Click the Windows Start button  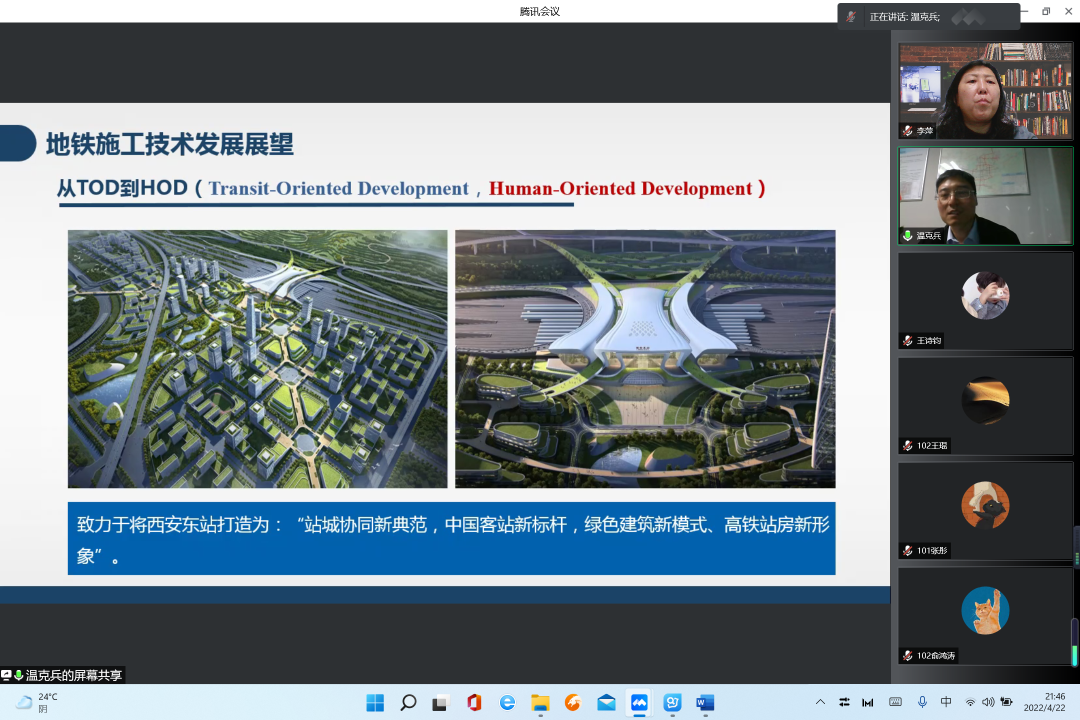[x=375, y=702]
